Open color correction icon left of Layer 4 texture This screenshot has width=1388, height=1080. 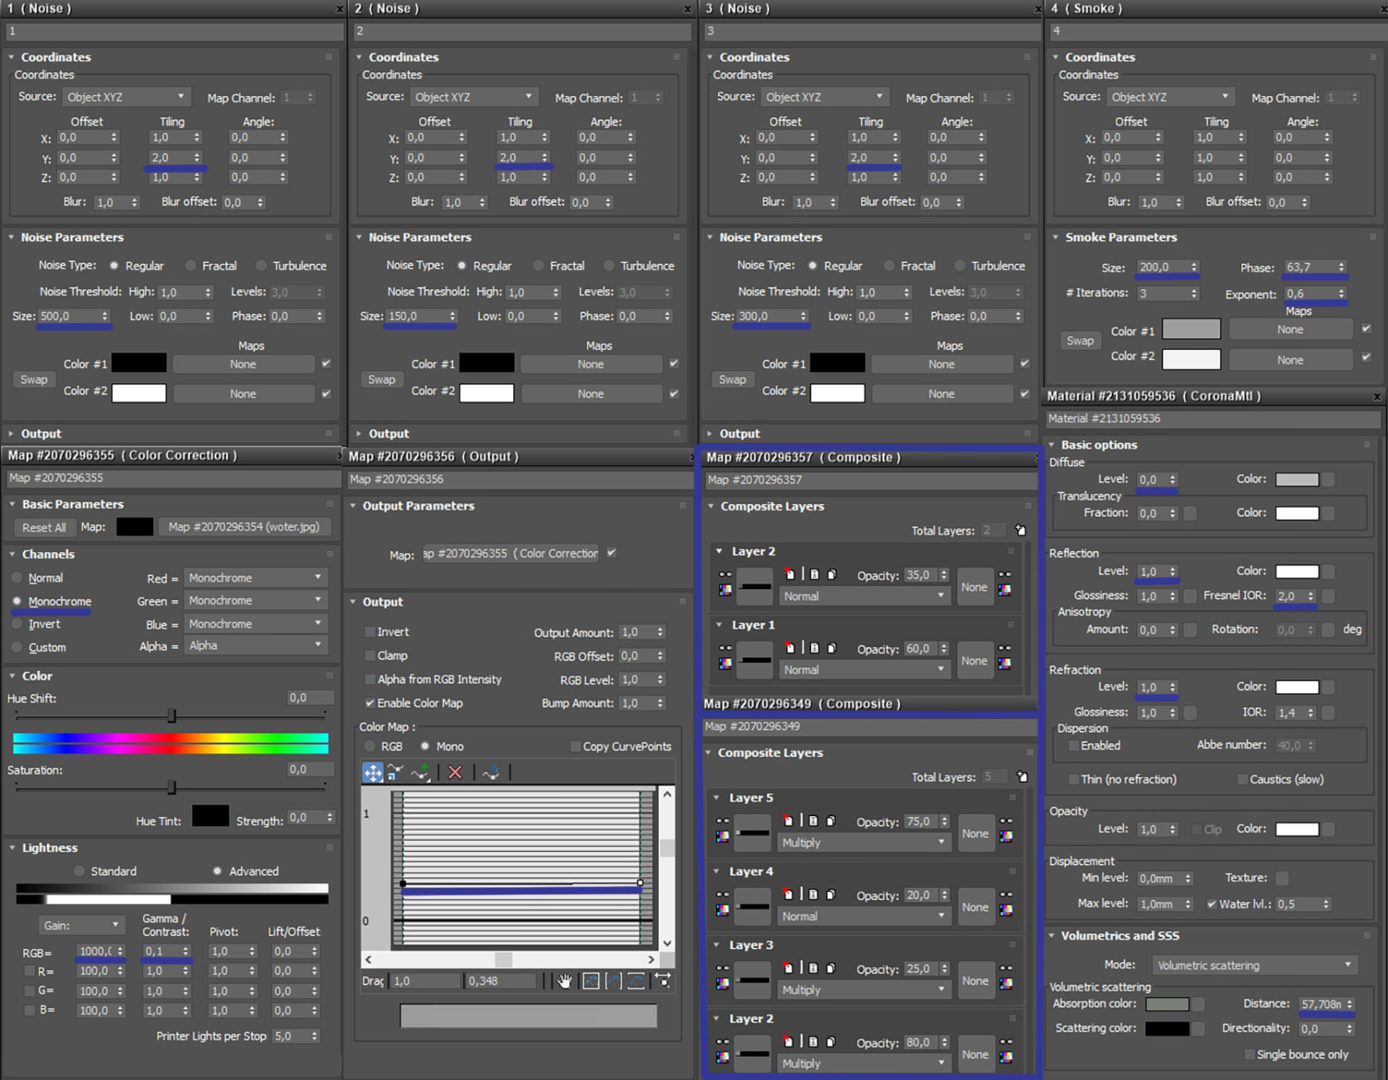(x=723, y=911)
